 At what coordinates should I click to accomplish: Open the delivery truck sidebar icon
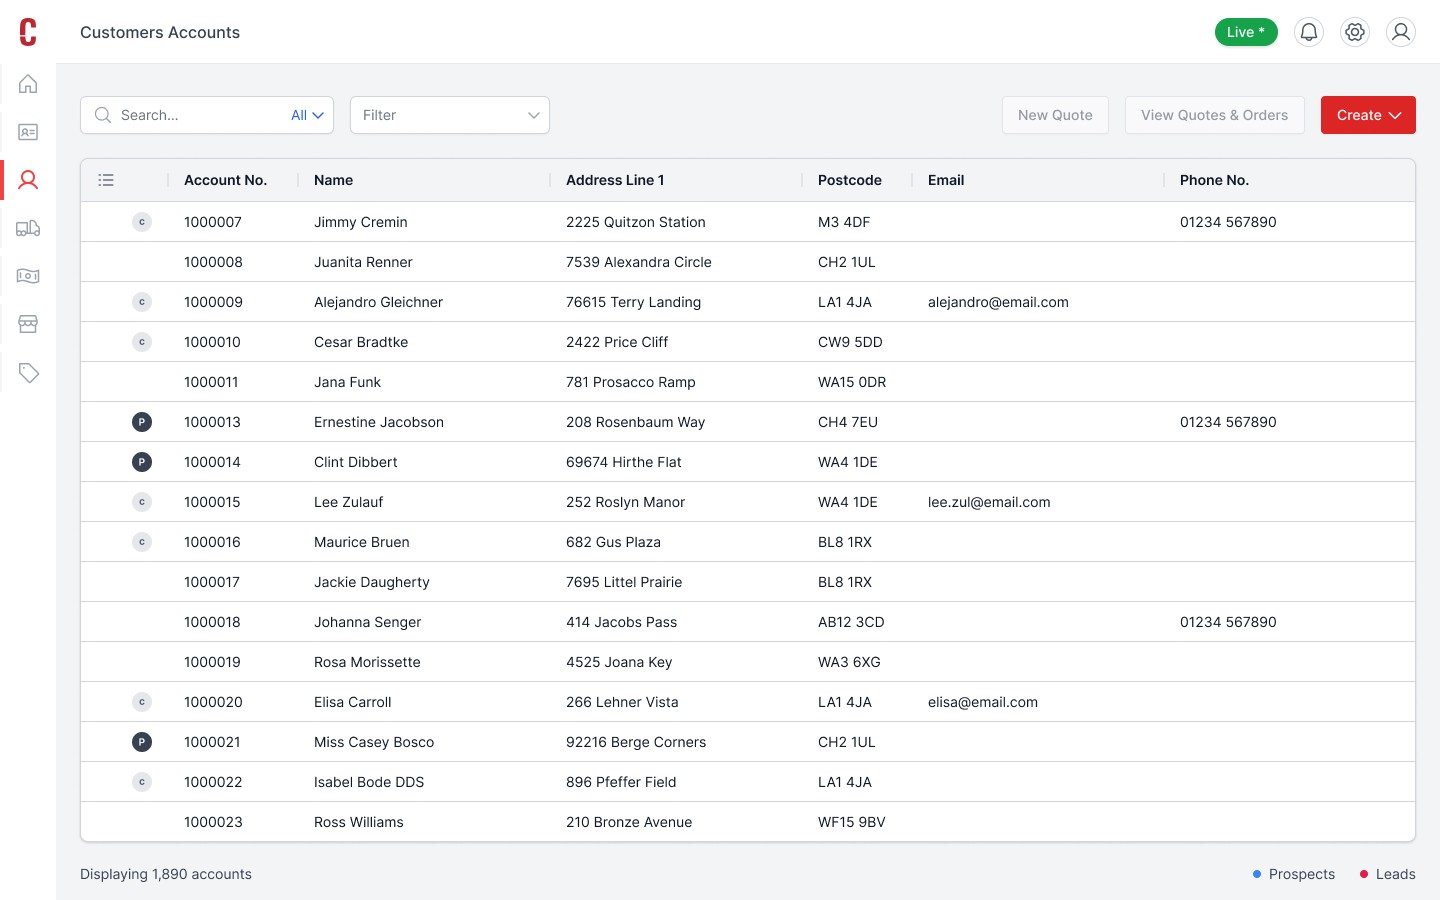(28, 228)
